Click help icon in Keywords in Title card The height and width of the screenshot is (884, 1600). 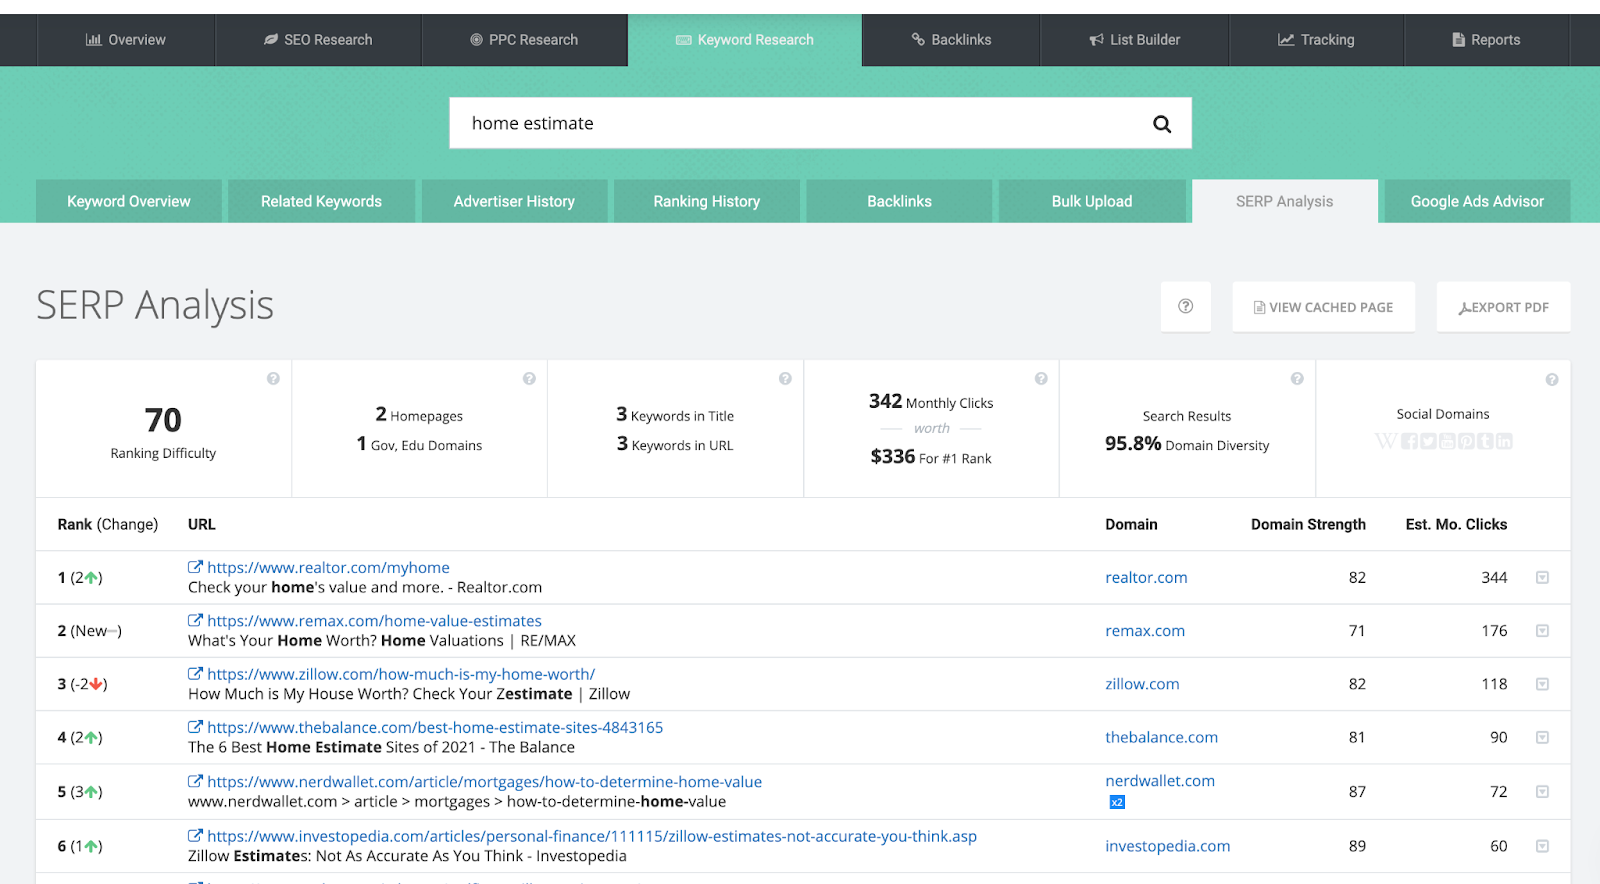(x=785, y=379)
